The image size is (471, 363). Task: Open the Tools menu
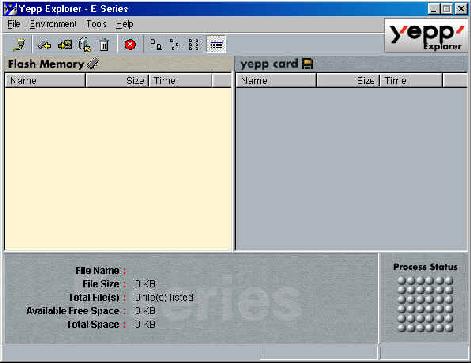click(96, 24)
